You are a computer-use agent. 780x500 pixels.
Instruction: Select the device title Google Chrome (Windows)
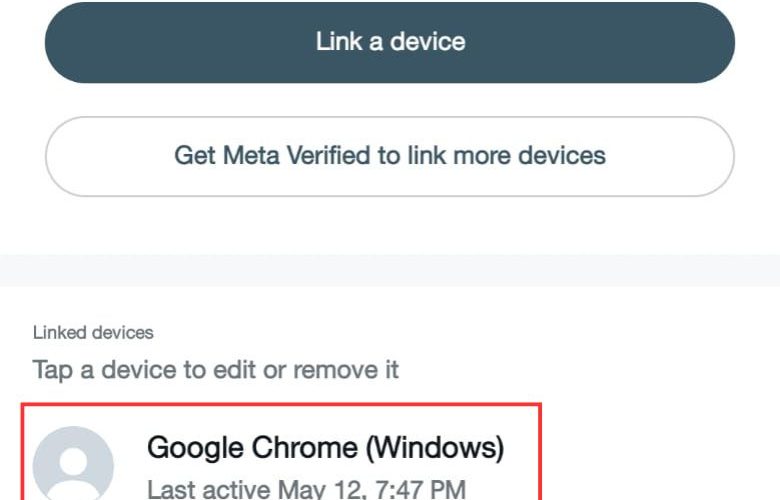click(x=325, y=448)
